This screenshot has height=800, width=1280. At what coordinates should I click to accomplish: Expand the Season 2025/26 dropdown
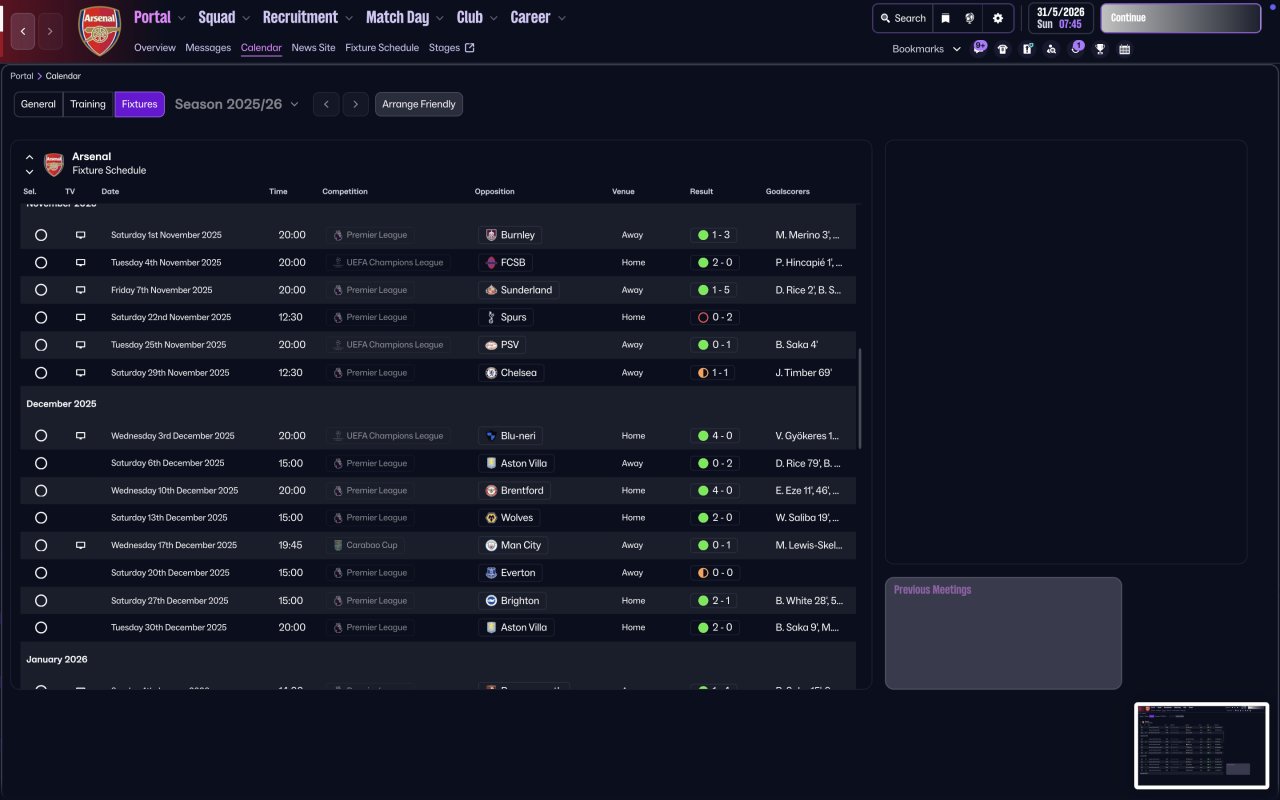[x=237, y=104]
